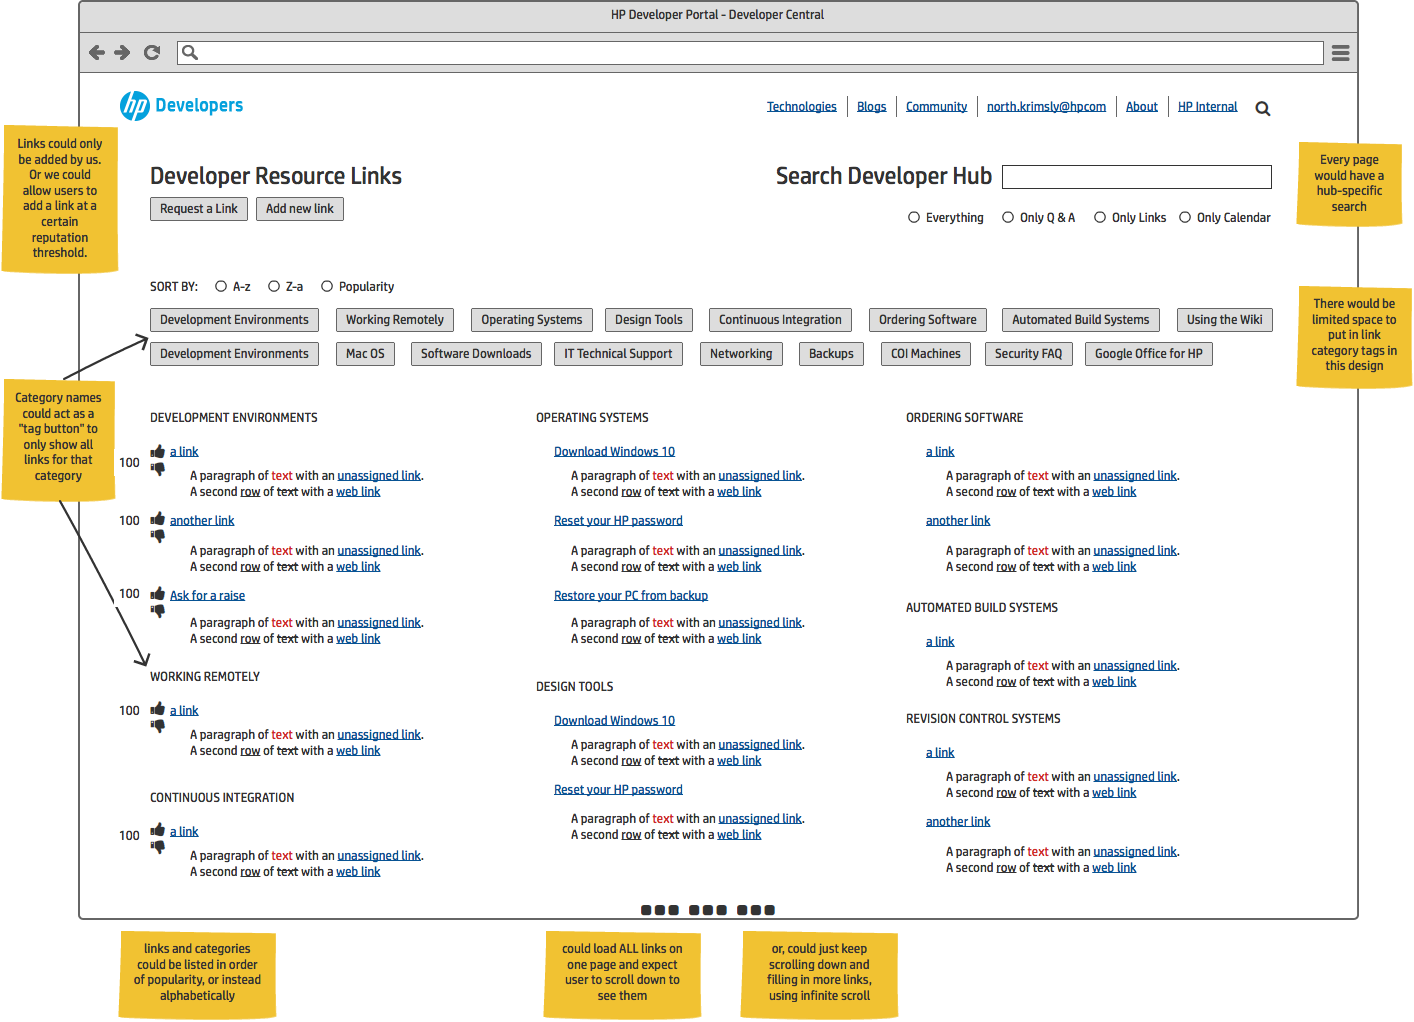Image resolution: width=1414 pixels, height=1022 pixels.
Task: Open Community nav item
Action: [x=937, y=107]
